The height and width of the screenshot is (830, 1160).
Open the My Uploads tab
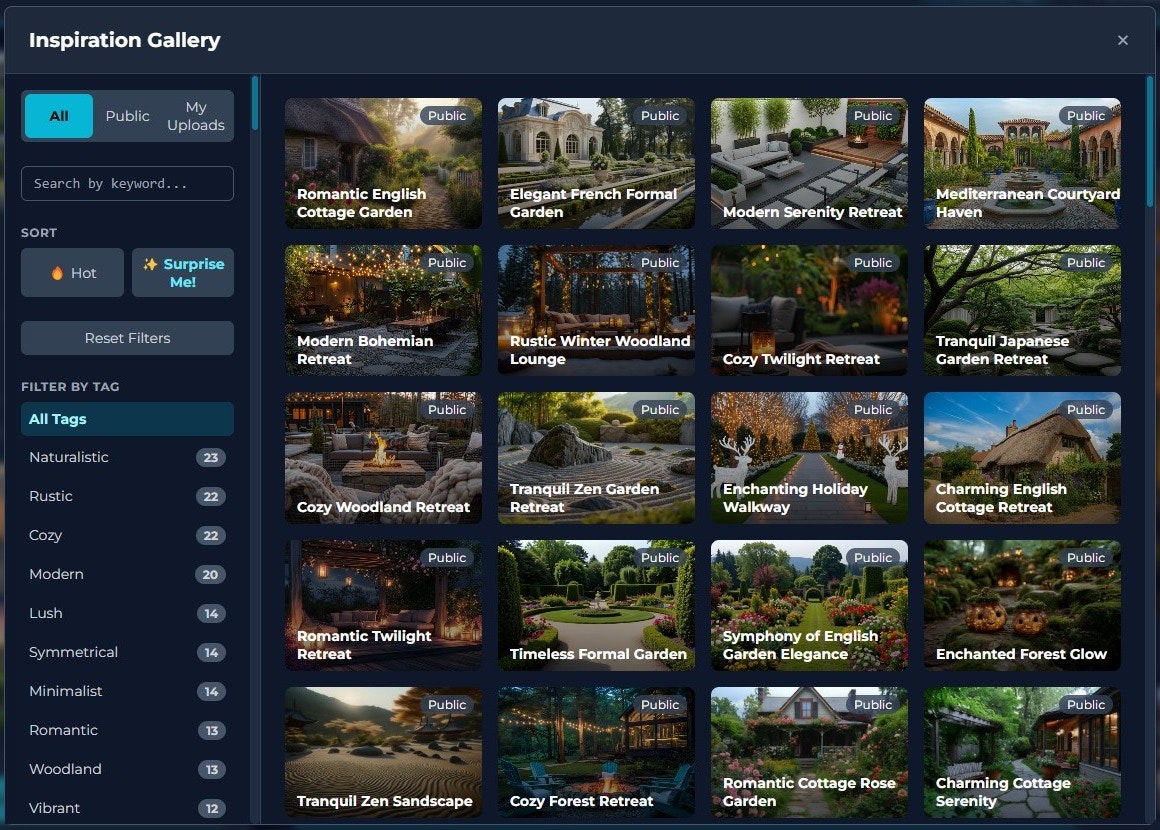195,115
